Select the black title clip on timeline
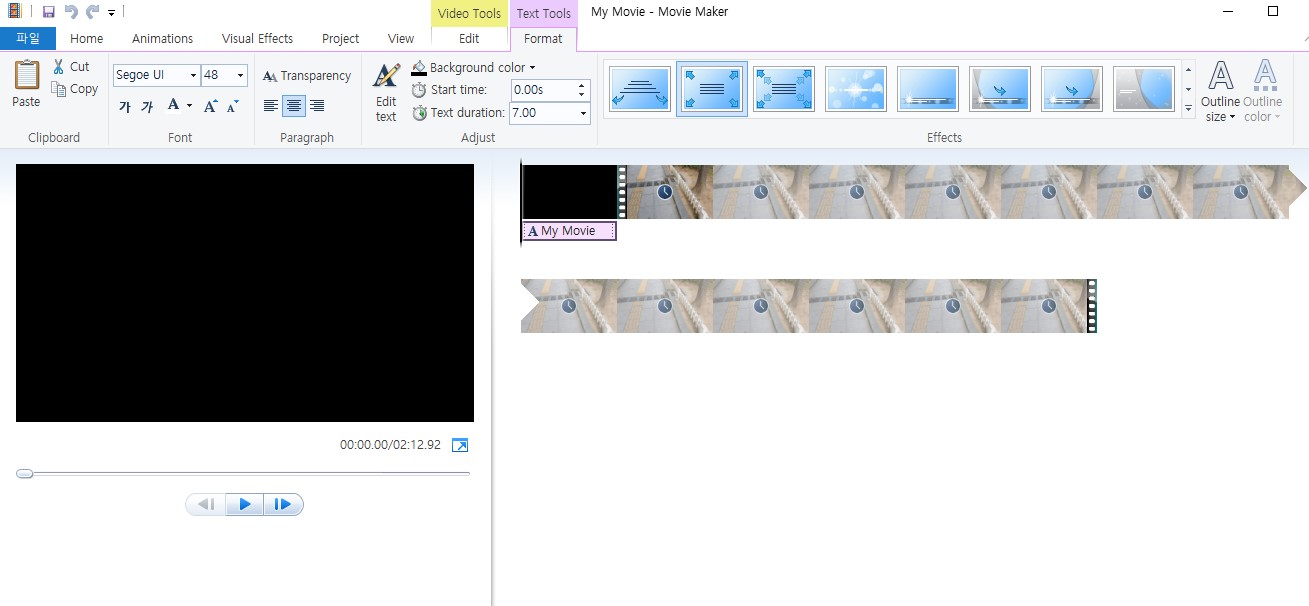The height and width of the screenshot is (606, 1309). coord(569,192)
